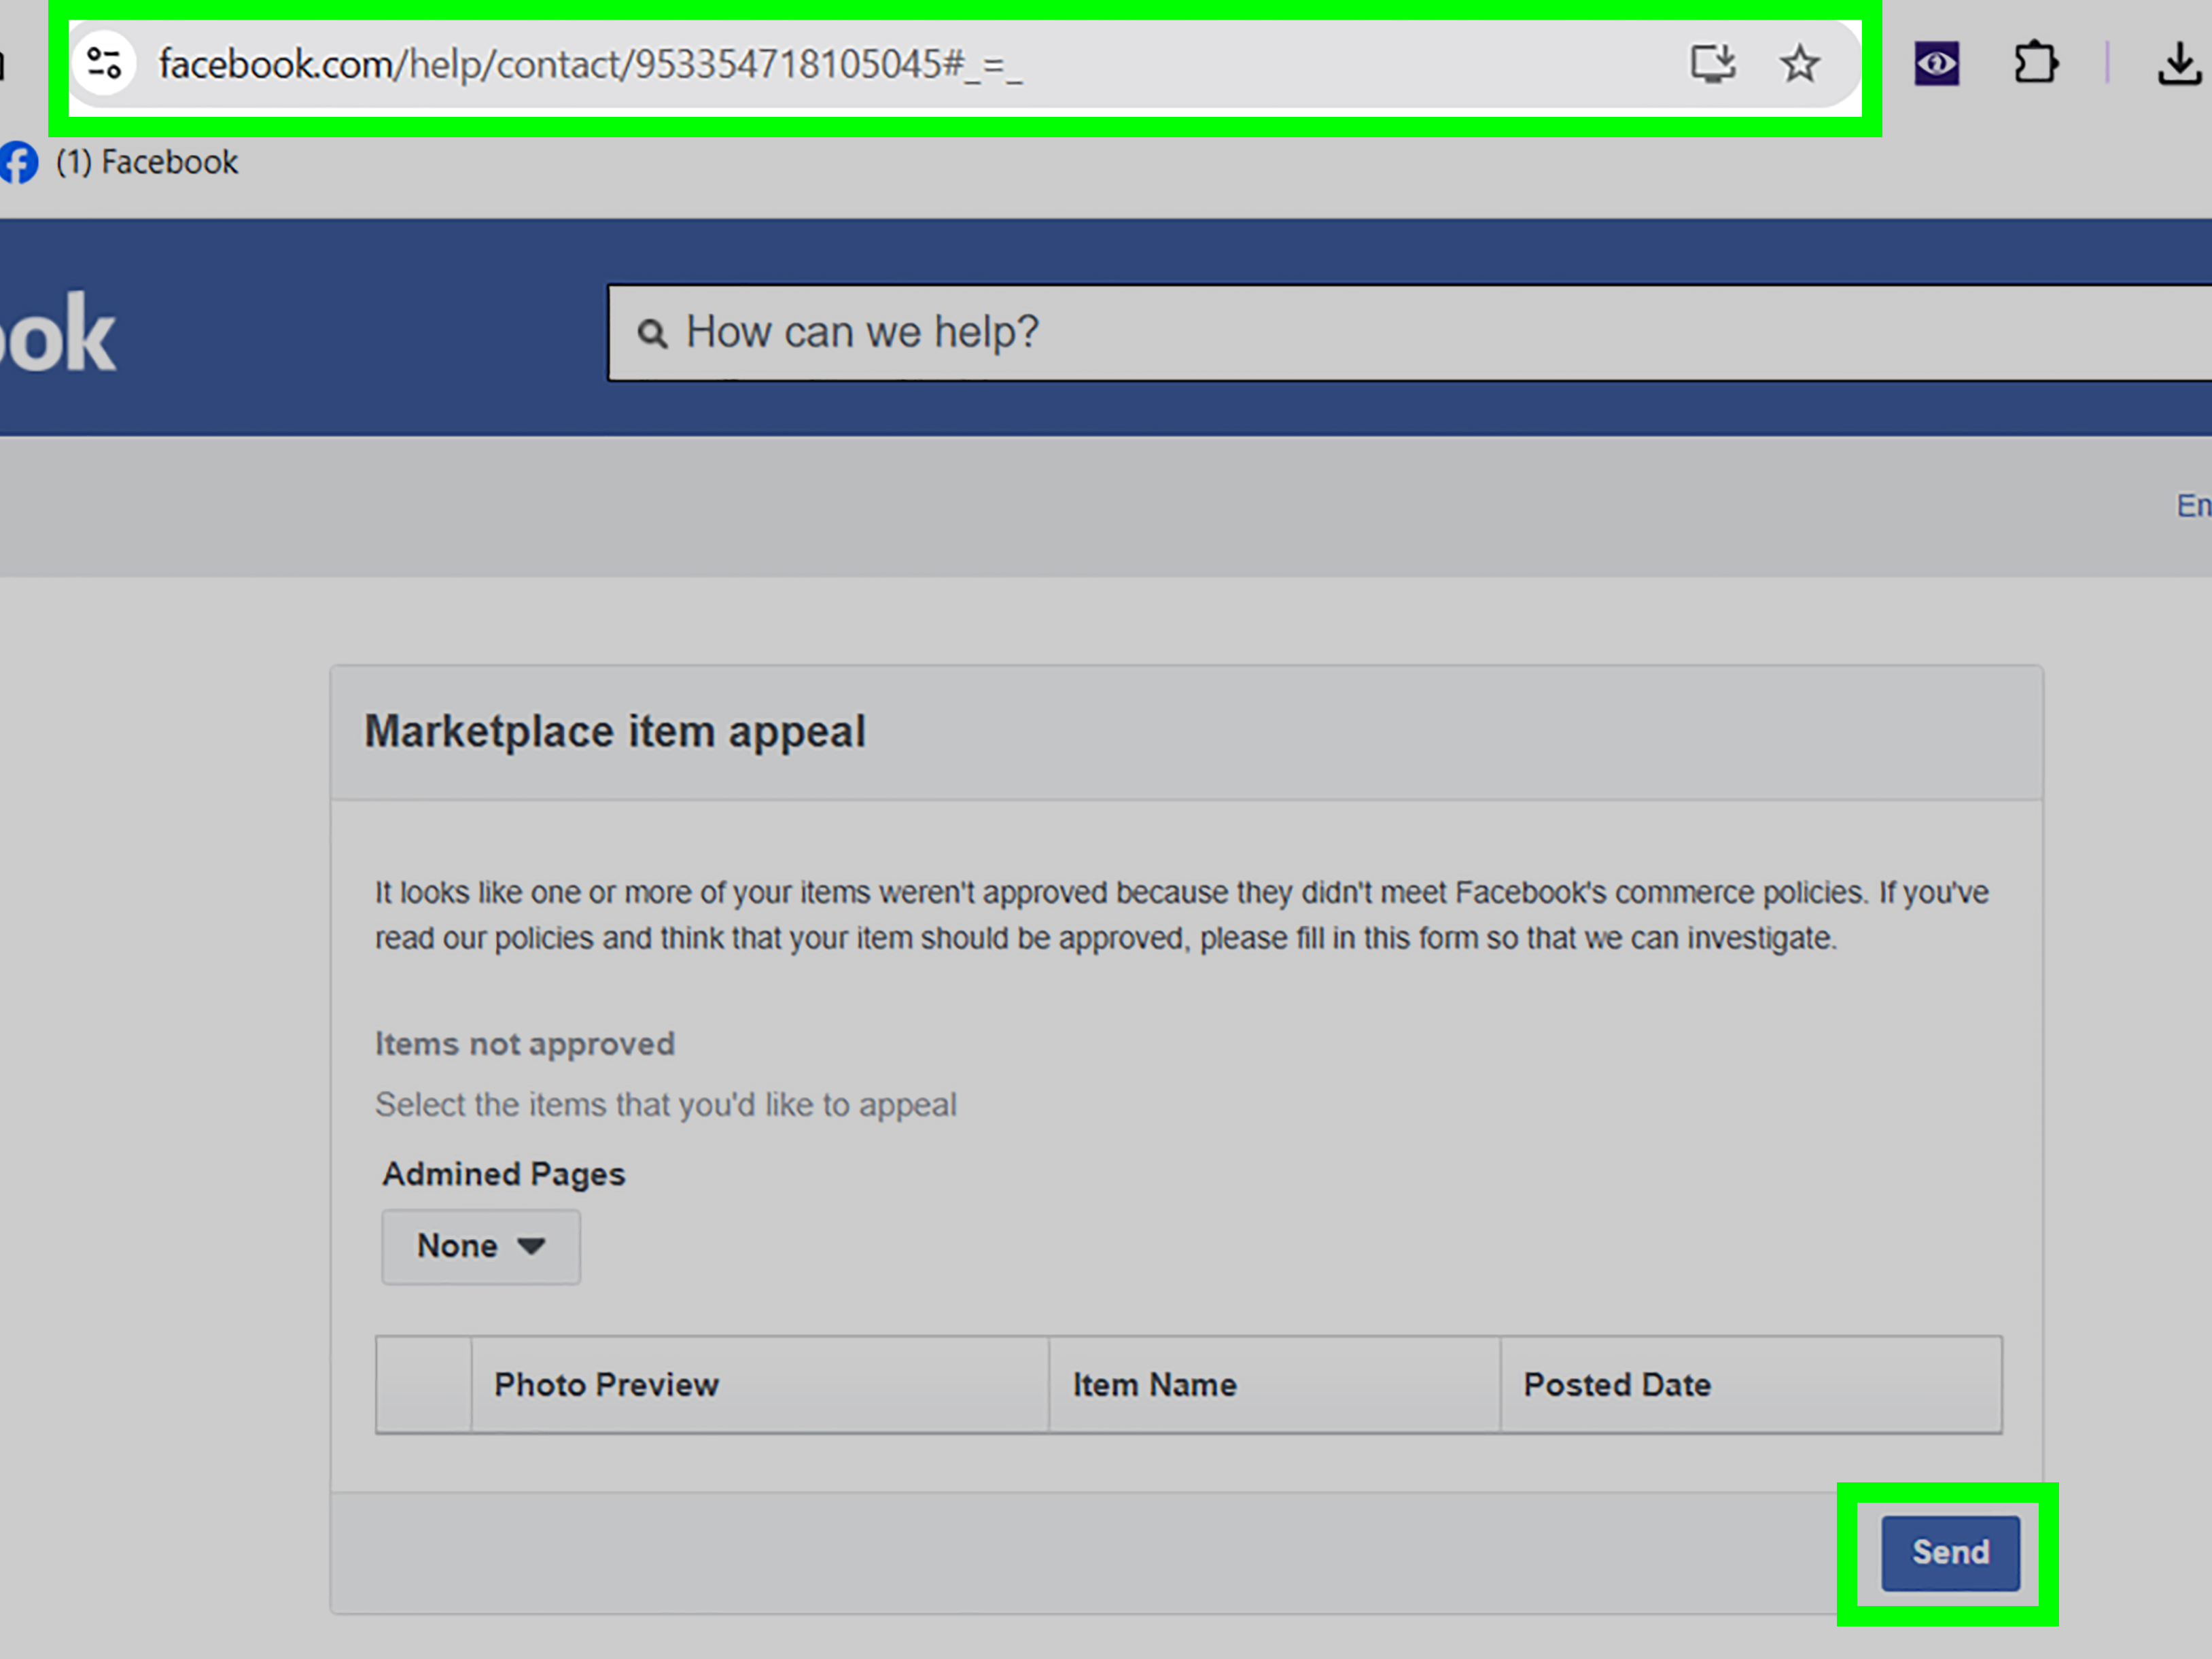This screenshot has width=2212, height=1659.
Task: Click the install app icon in address bar
Action: point(1713,64)
